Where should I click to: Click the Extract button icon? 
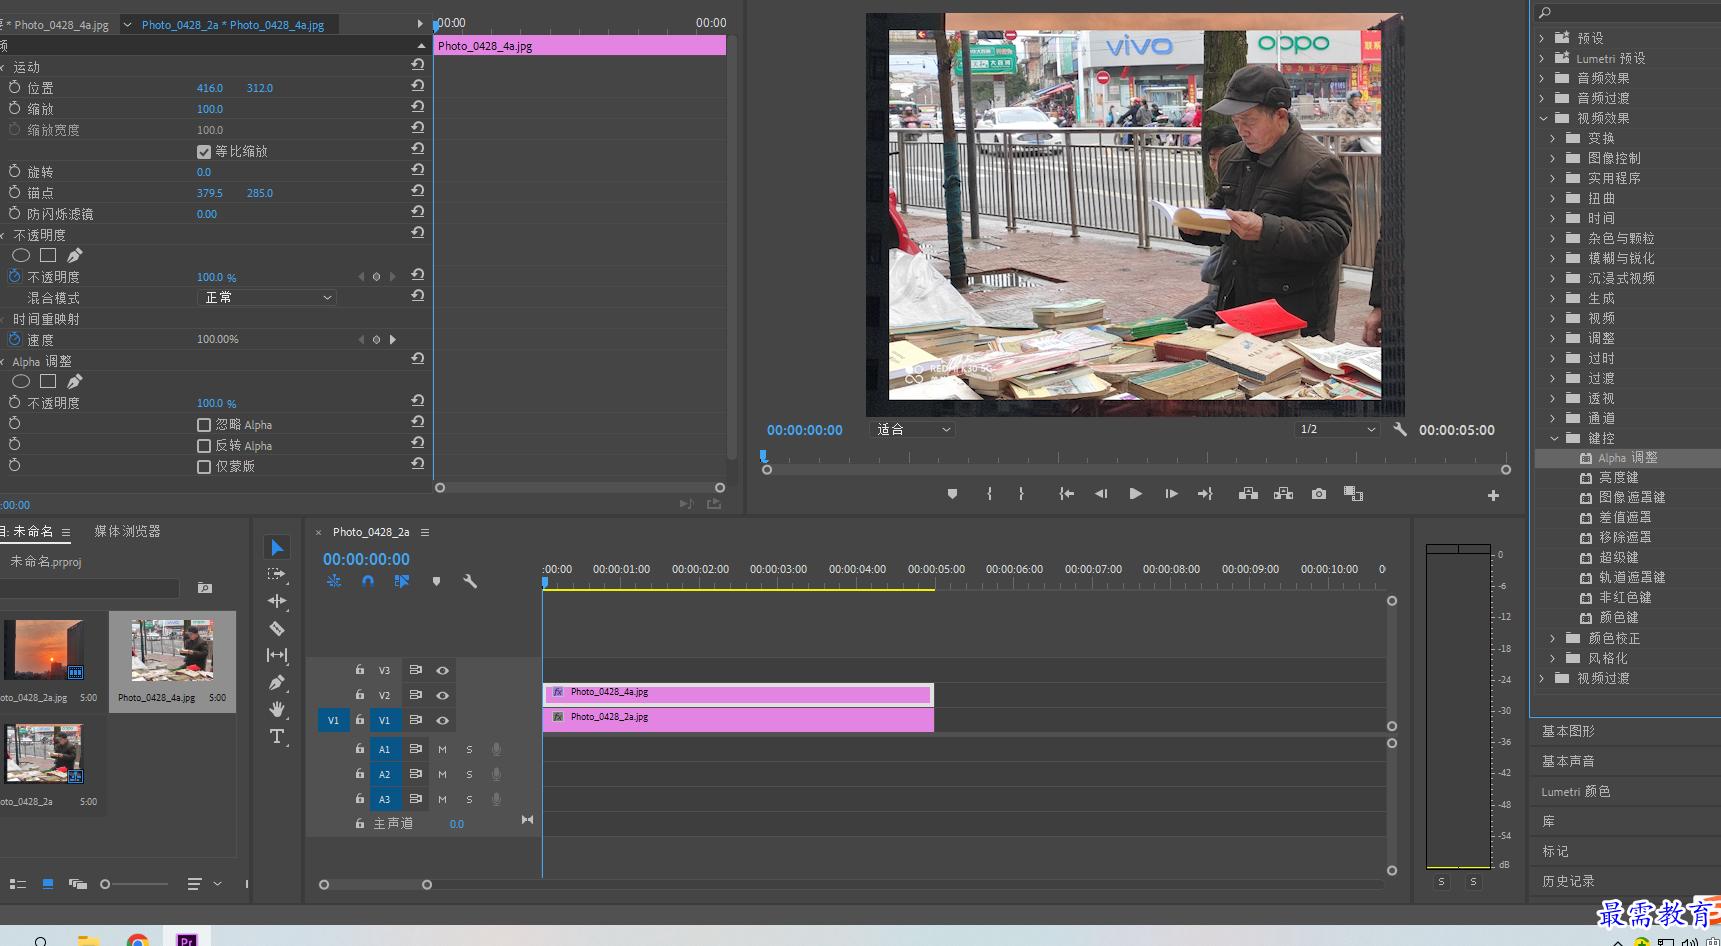1283,494
